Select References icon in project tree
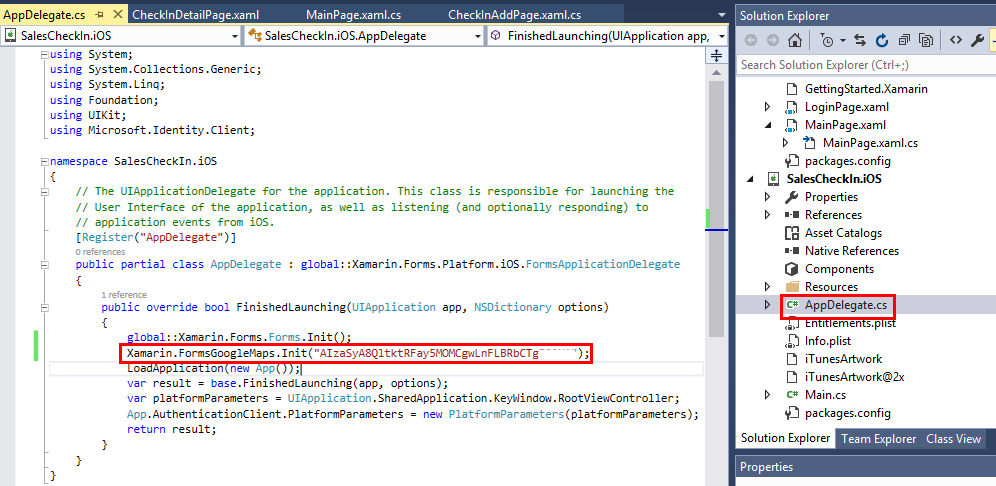 point(791,215)
